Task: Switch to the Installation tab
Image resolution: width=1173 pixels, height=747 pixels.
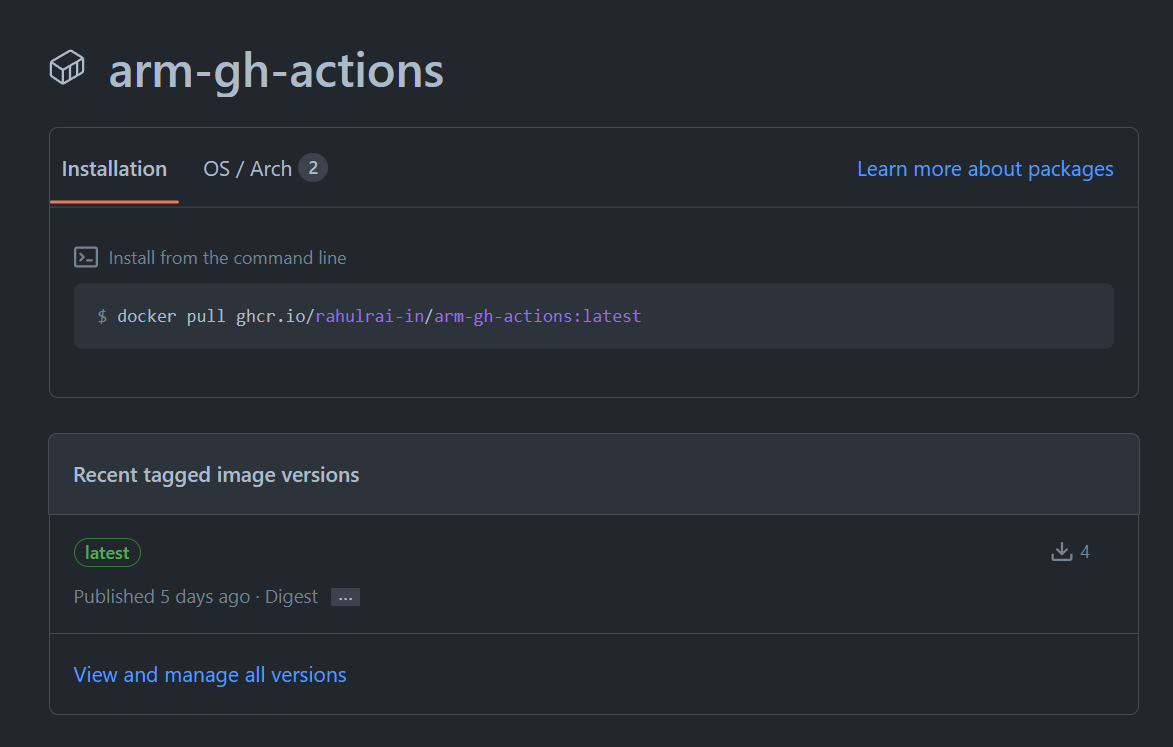Action: (114, 169)
